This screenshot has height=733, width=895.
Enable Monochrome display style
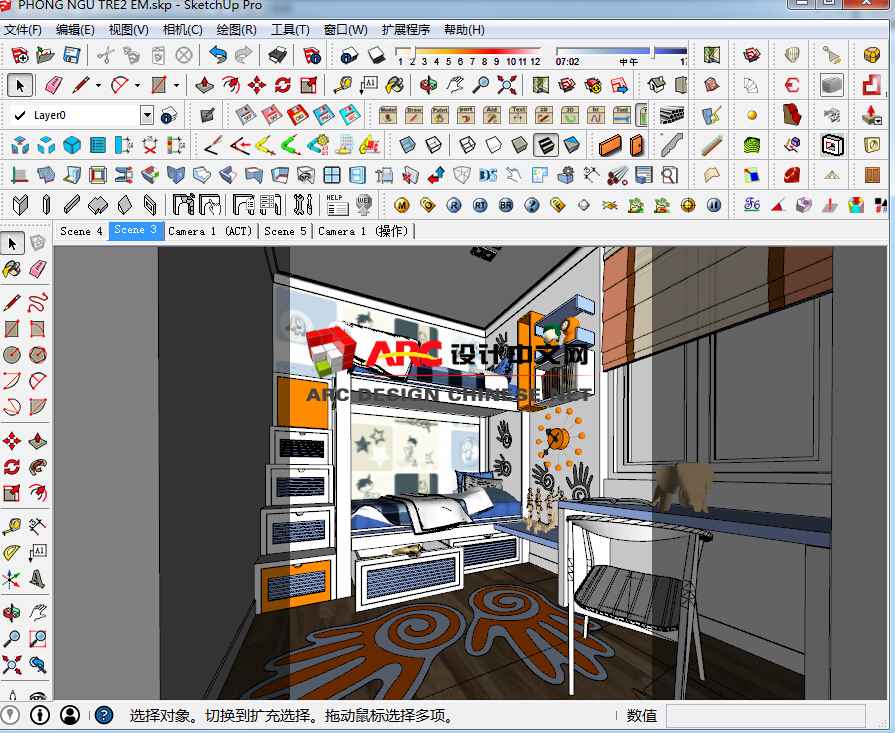coord(571,145)
